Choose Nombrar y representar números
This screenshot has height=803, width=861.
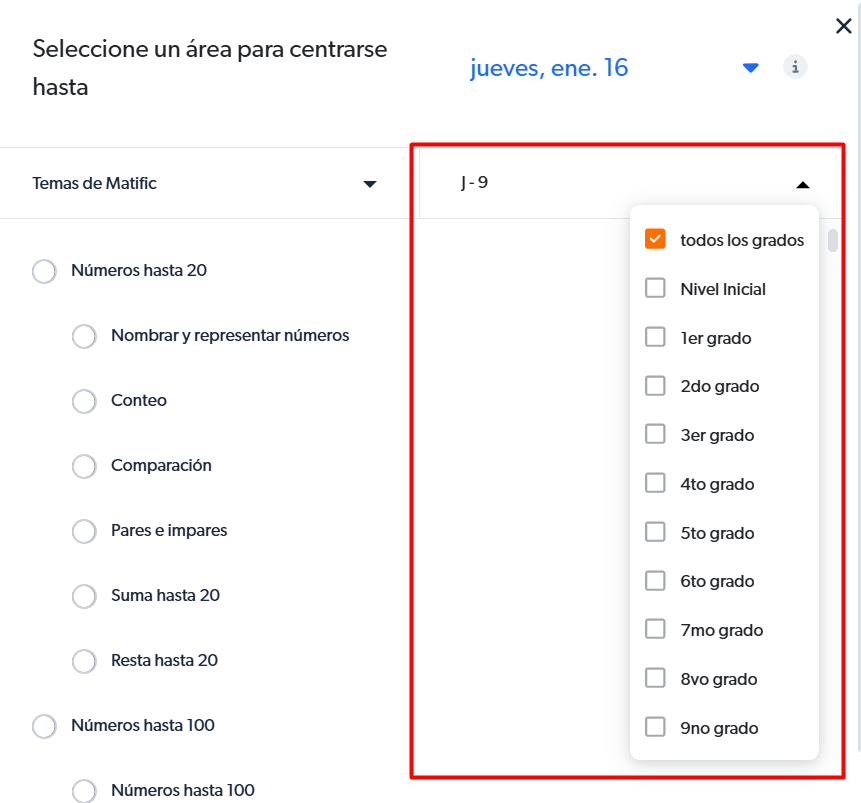tap(84, 336)
